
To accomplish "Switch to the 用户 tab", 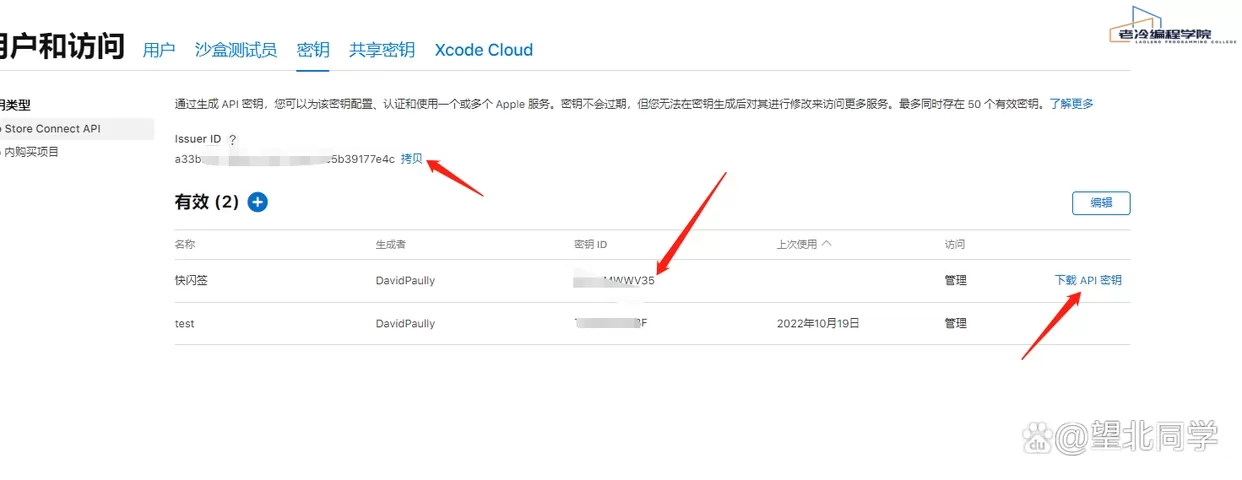I will [159, 50].
